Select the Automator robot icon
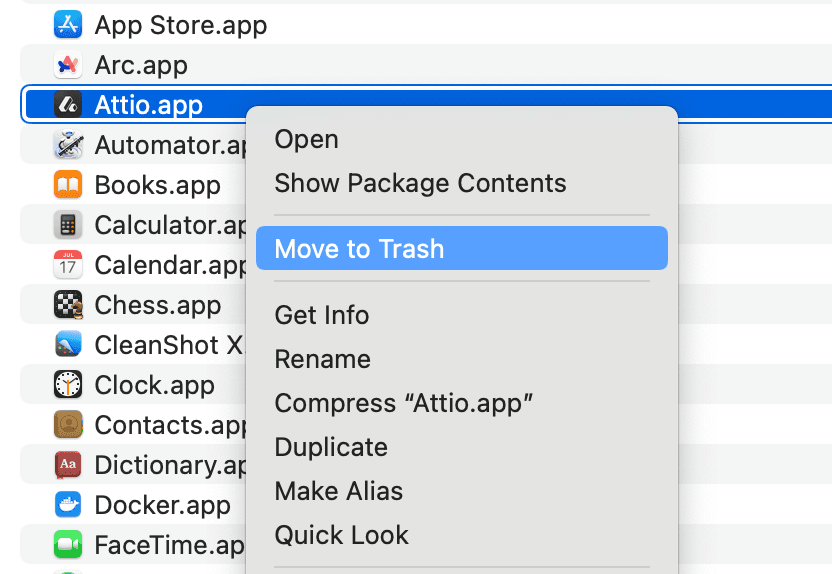Viewport: 832px width, 574px height. tap(68, 145)
